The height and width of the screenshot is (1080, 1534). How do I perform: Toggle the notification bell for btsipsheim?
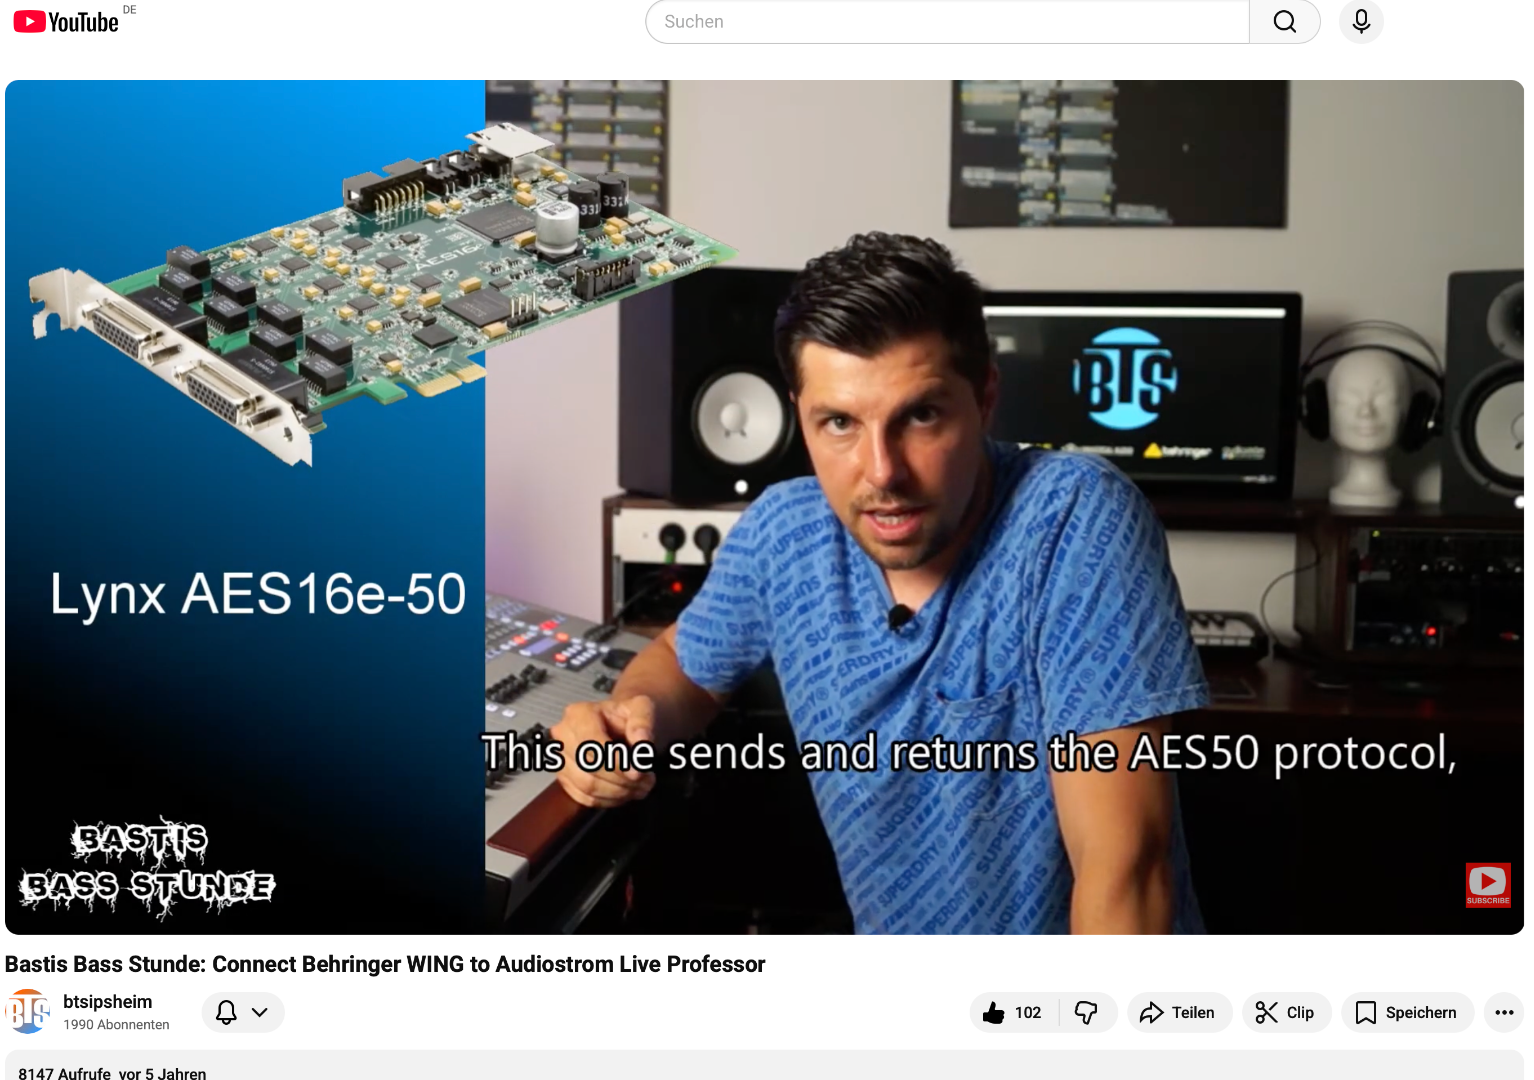227,1012
